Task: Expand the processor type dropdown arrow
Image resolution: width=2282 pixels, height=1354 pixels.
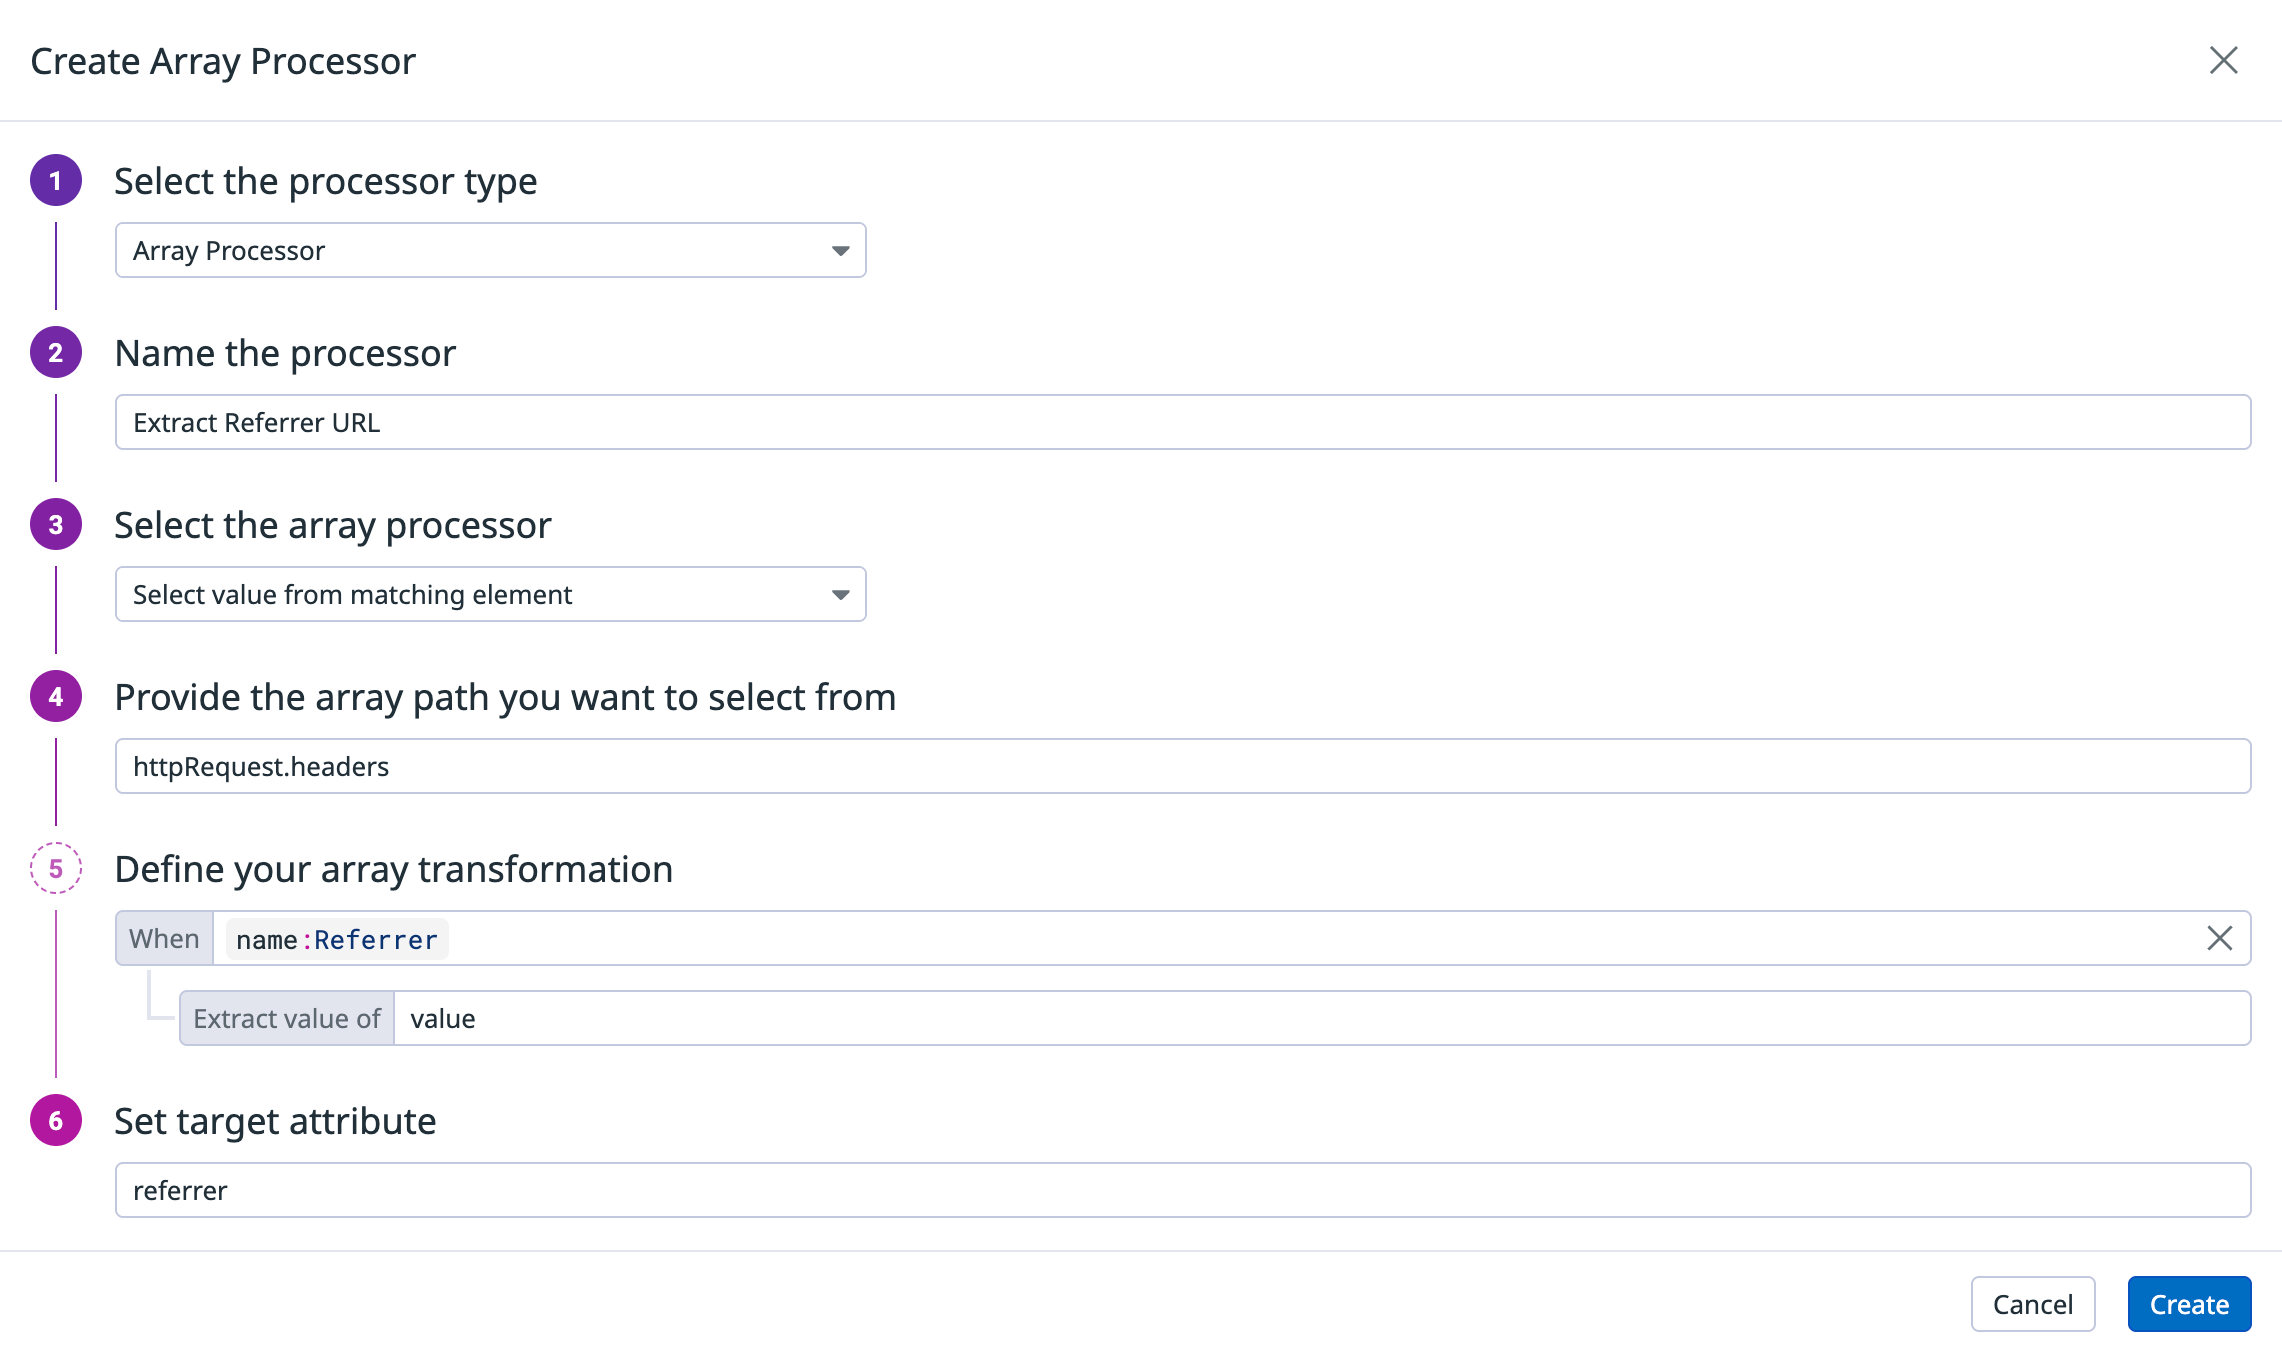Action: [840, 251]
